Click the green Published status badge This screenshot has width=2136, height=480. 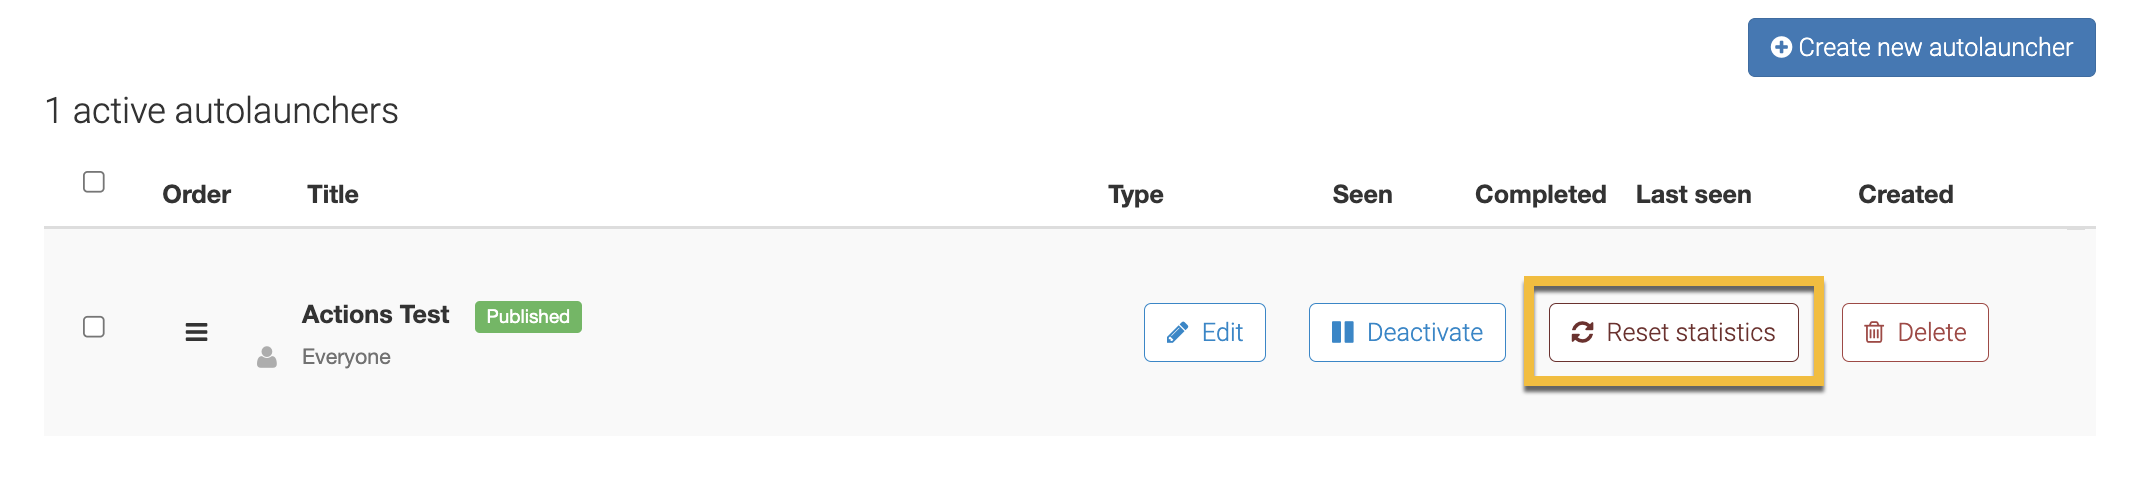(x=528, y=317)
